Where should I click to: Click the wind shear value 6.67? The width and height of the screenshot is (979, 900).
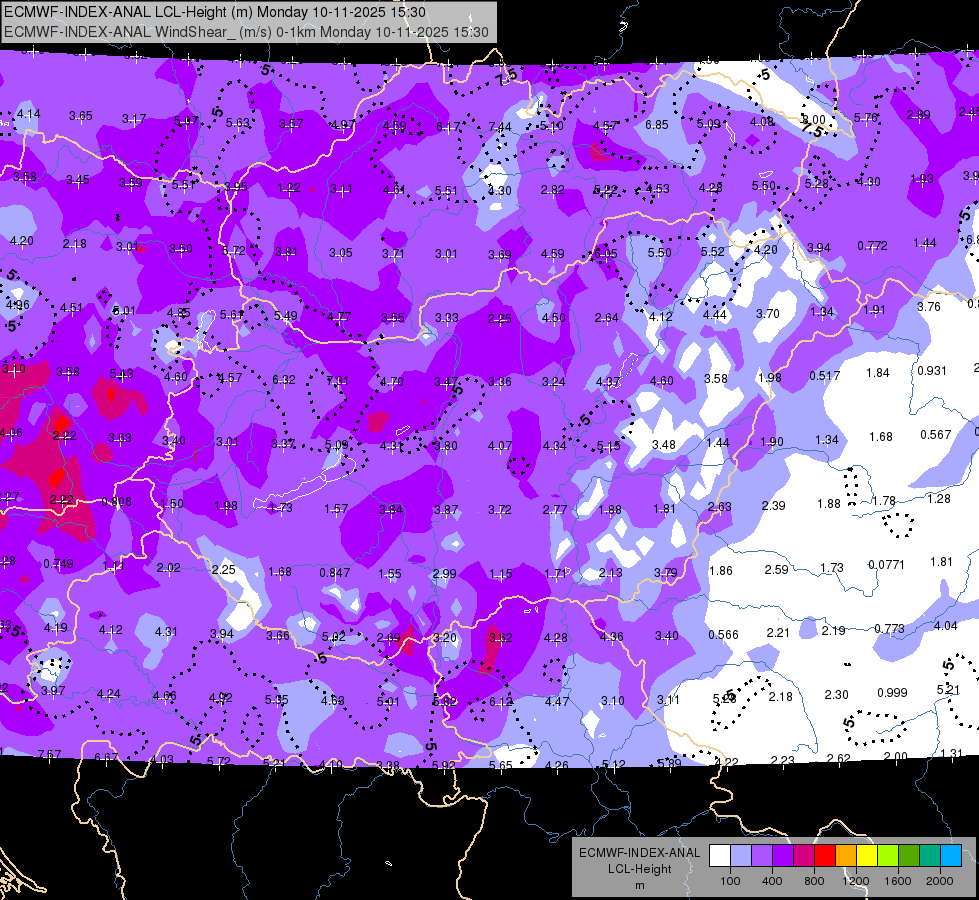(x=106, y=758)
